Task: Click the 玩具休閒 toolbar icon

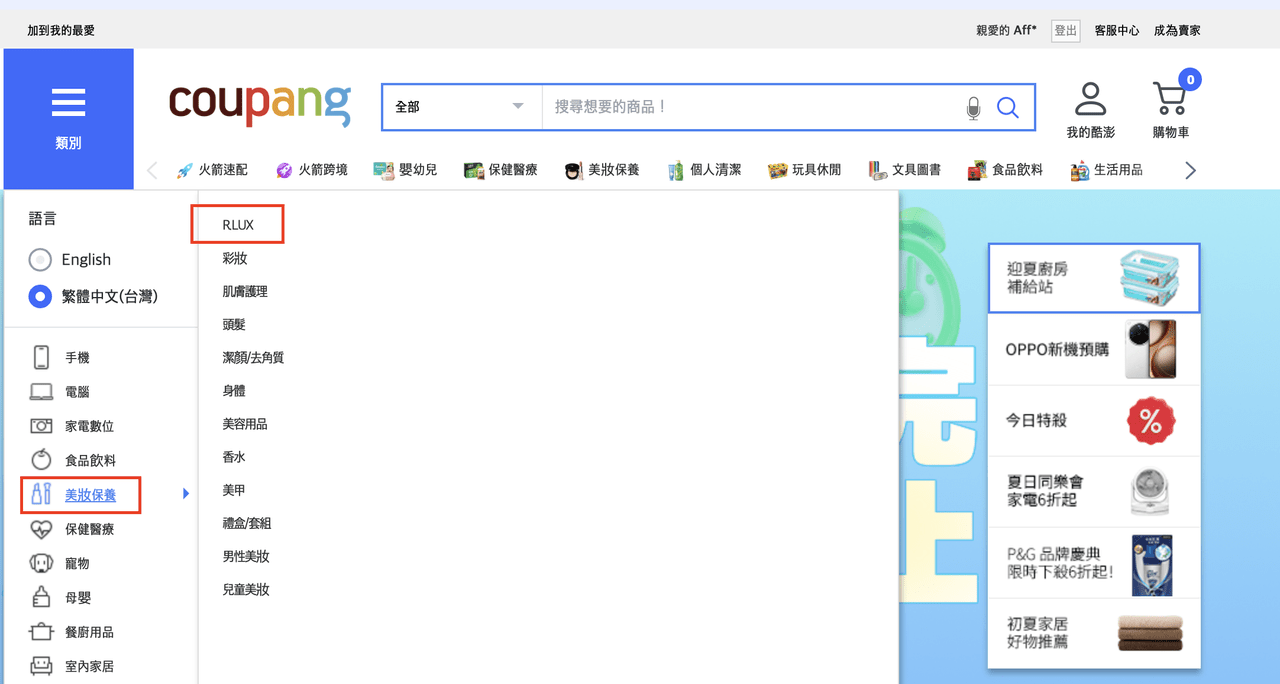Action: tap(777, 171)
